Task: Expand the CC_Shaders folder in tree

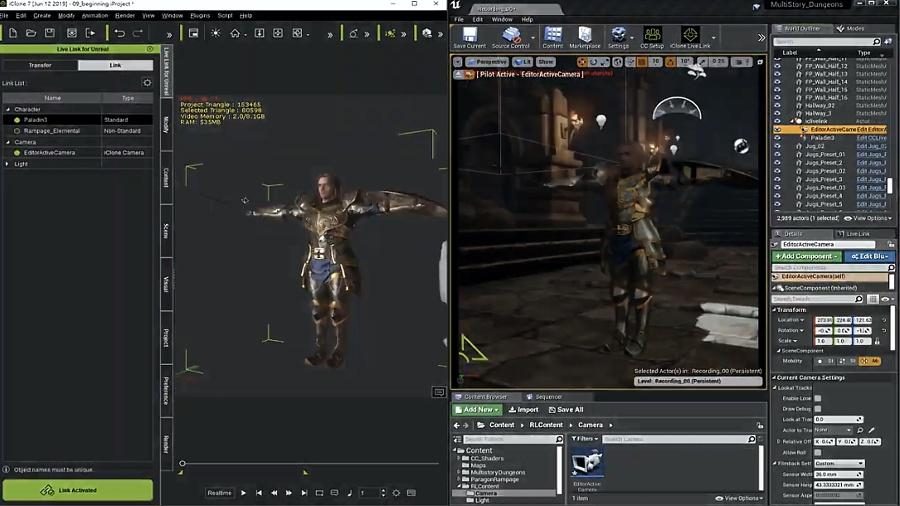Action: point(459,458)
